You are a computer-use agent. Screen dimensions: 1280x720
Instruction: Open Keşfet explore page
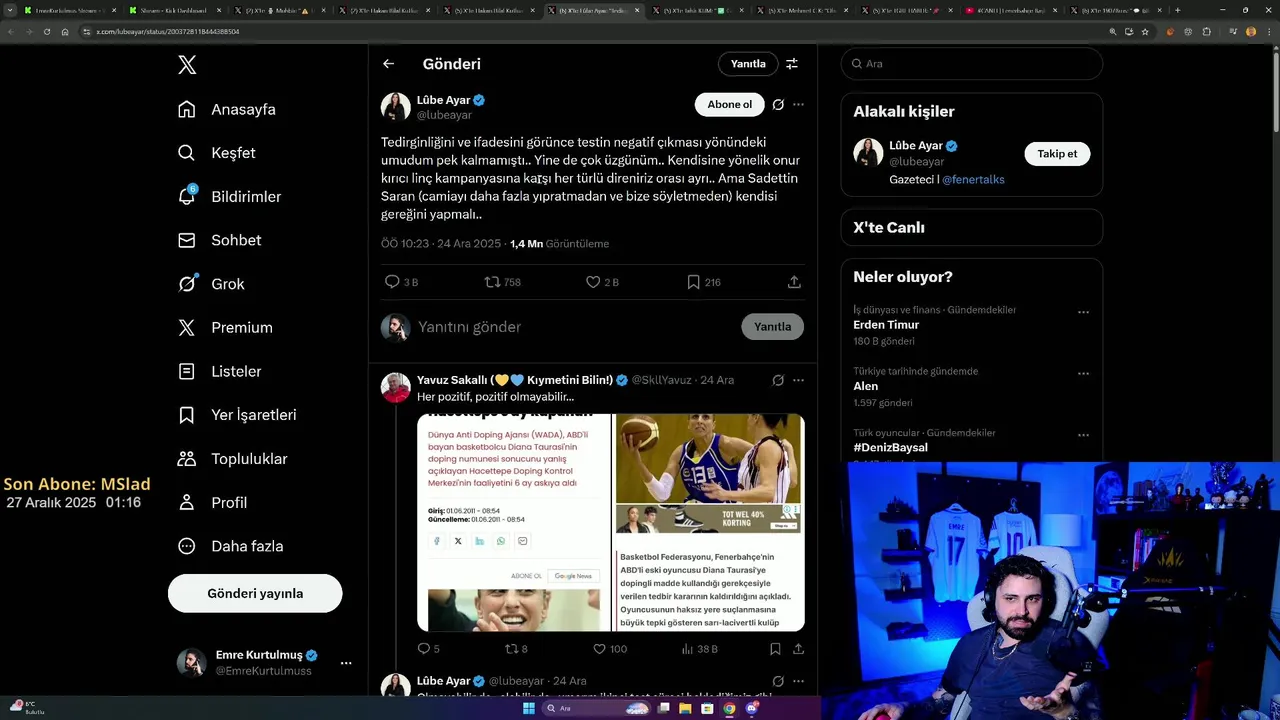216,153
